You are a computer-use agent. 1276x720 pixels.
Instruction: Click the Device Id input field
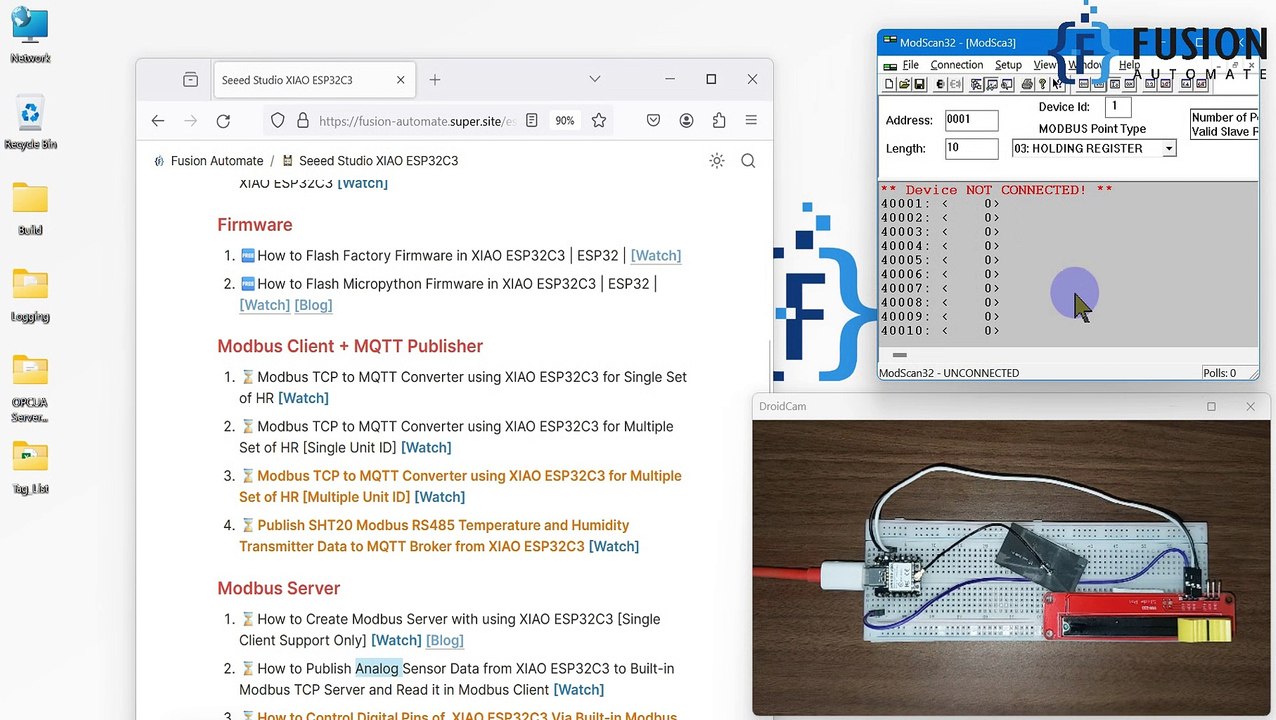(x=1117, y=106)
